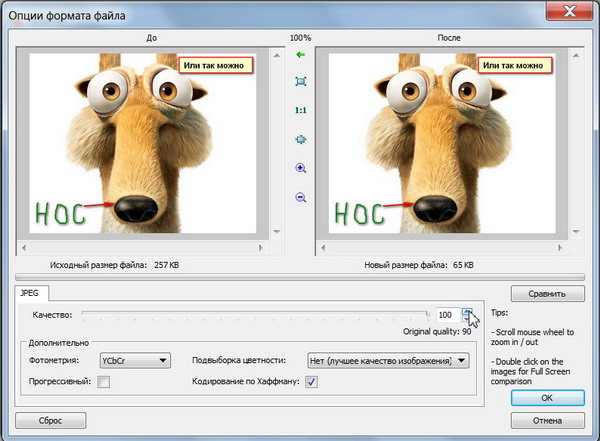This screenshot has height=441, width=600.
Task: Click the Качество quality slider track
Action: pos(256,314)
